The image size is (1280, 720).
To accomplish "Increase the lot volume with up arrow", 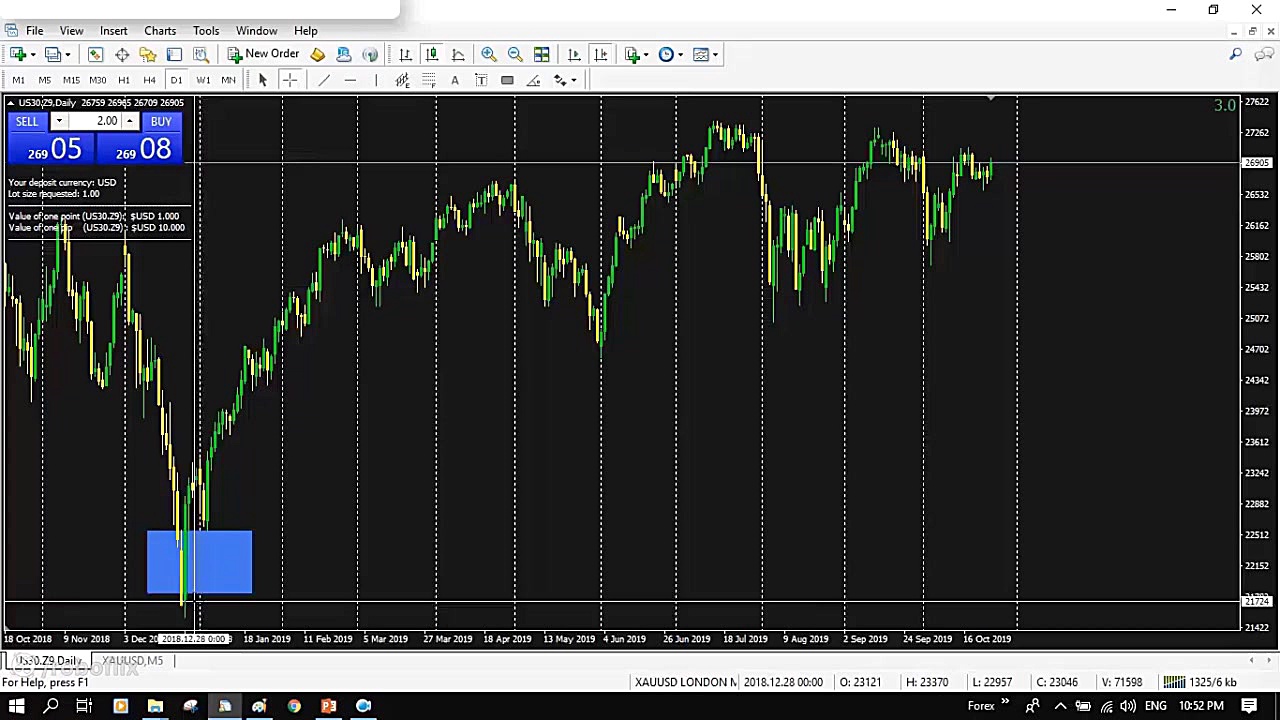I will coord(129,122).
